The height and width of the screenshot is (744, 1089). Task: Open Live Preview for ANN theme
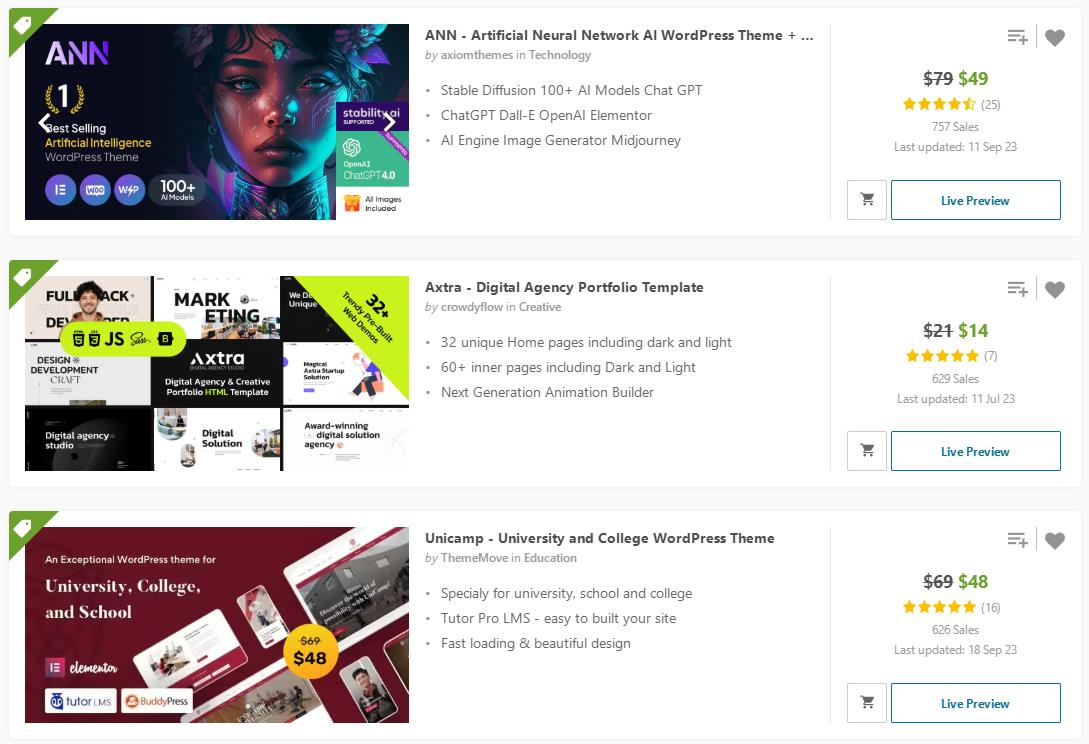pos(975,200)
